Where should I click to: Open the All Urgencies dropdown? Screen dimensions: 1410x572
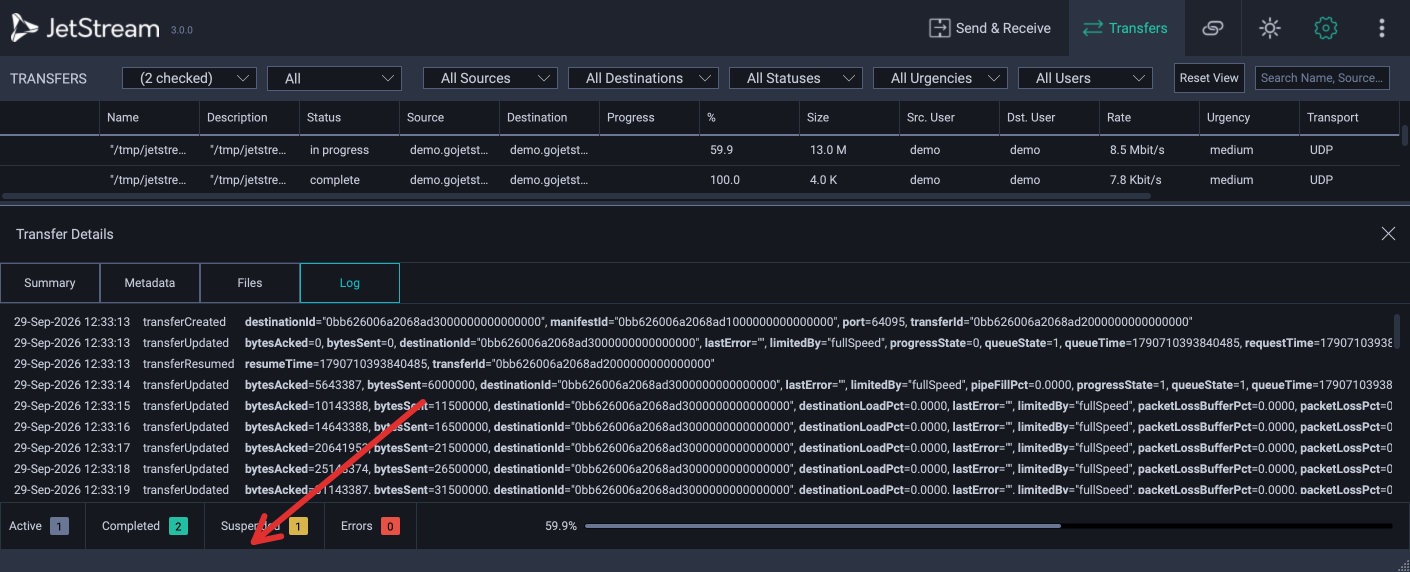941,78
